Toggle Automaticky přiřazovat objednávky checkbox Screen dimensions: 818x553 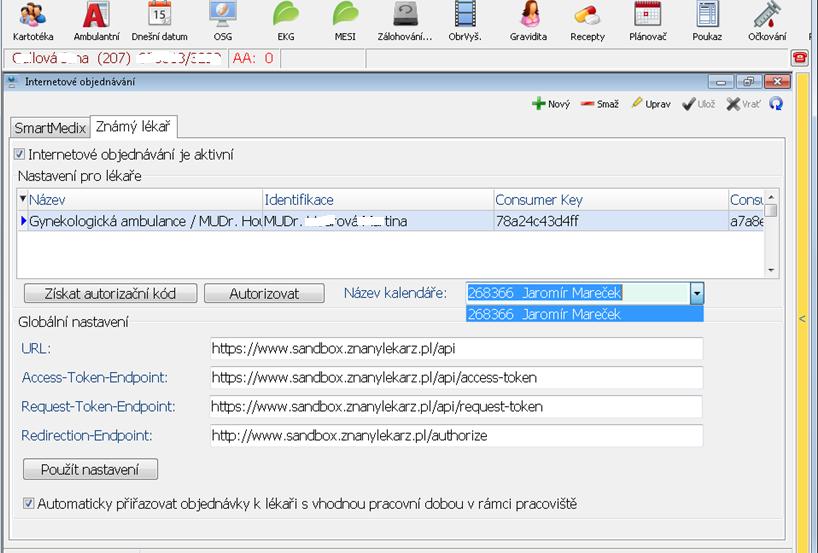point(28,503)
